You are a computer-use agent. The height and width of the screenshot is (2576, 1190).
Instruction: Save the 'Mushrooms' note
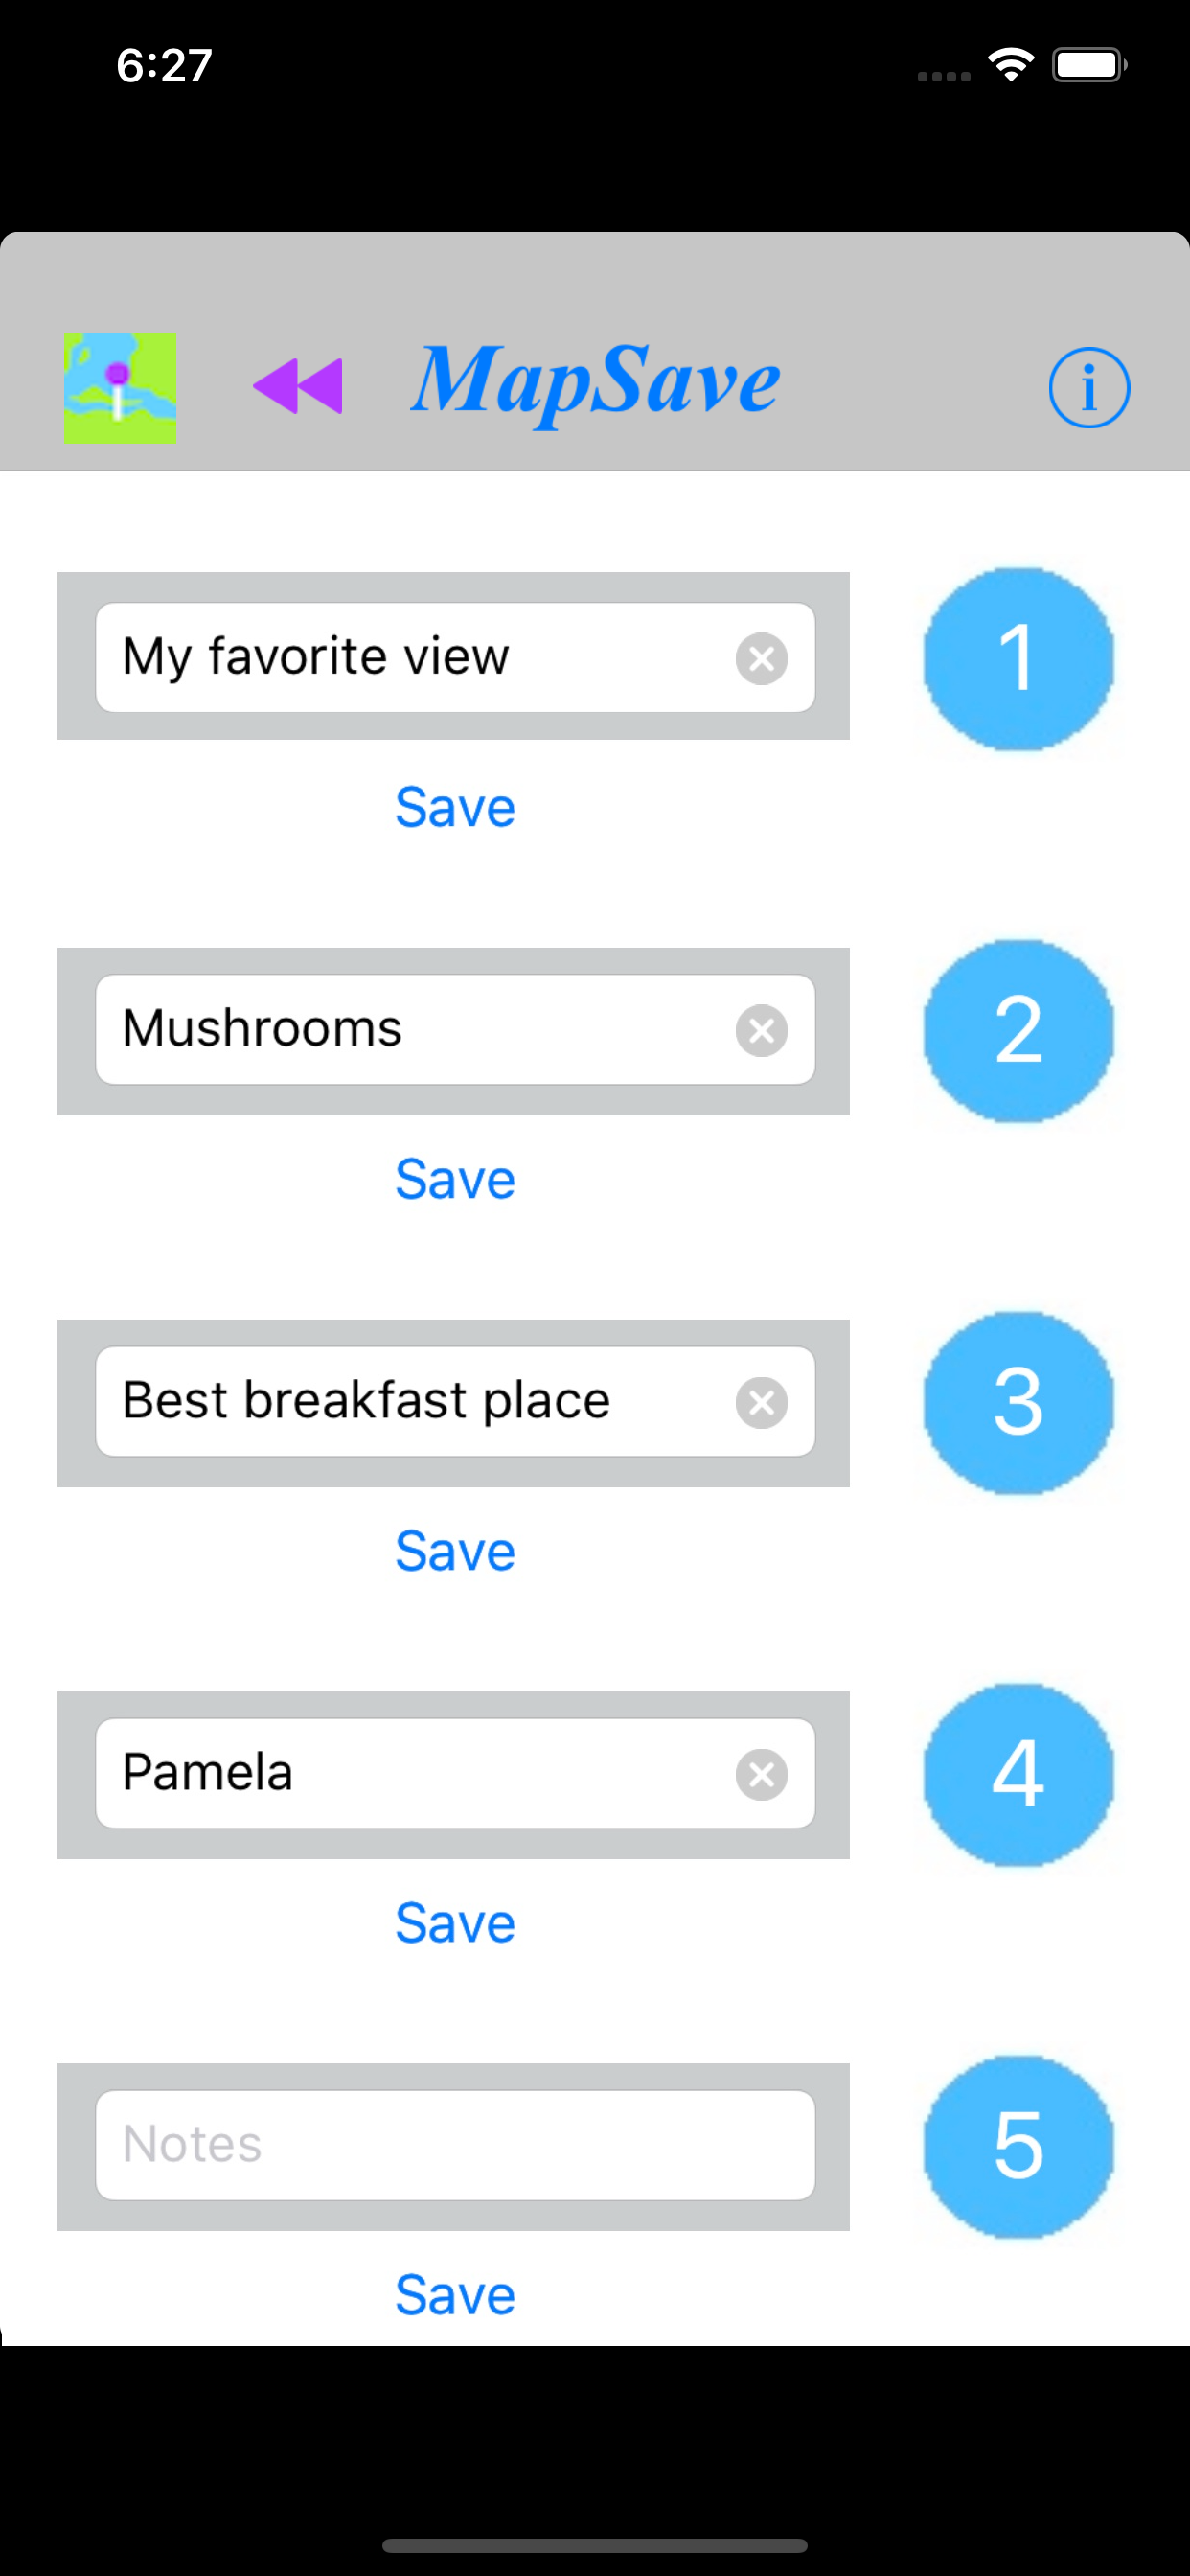(x=455, y=1180)
